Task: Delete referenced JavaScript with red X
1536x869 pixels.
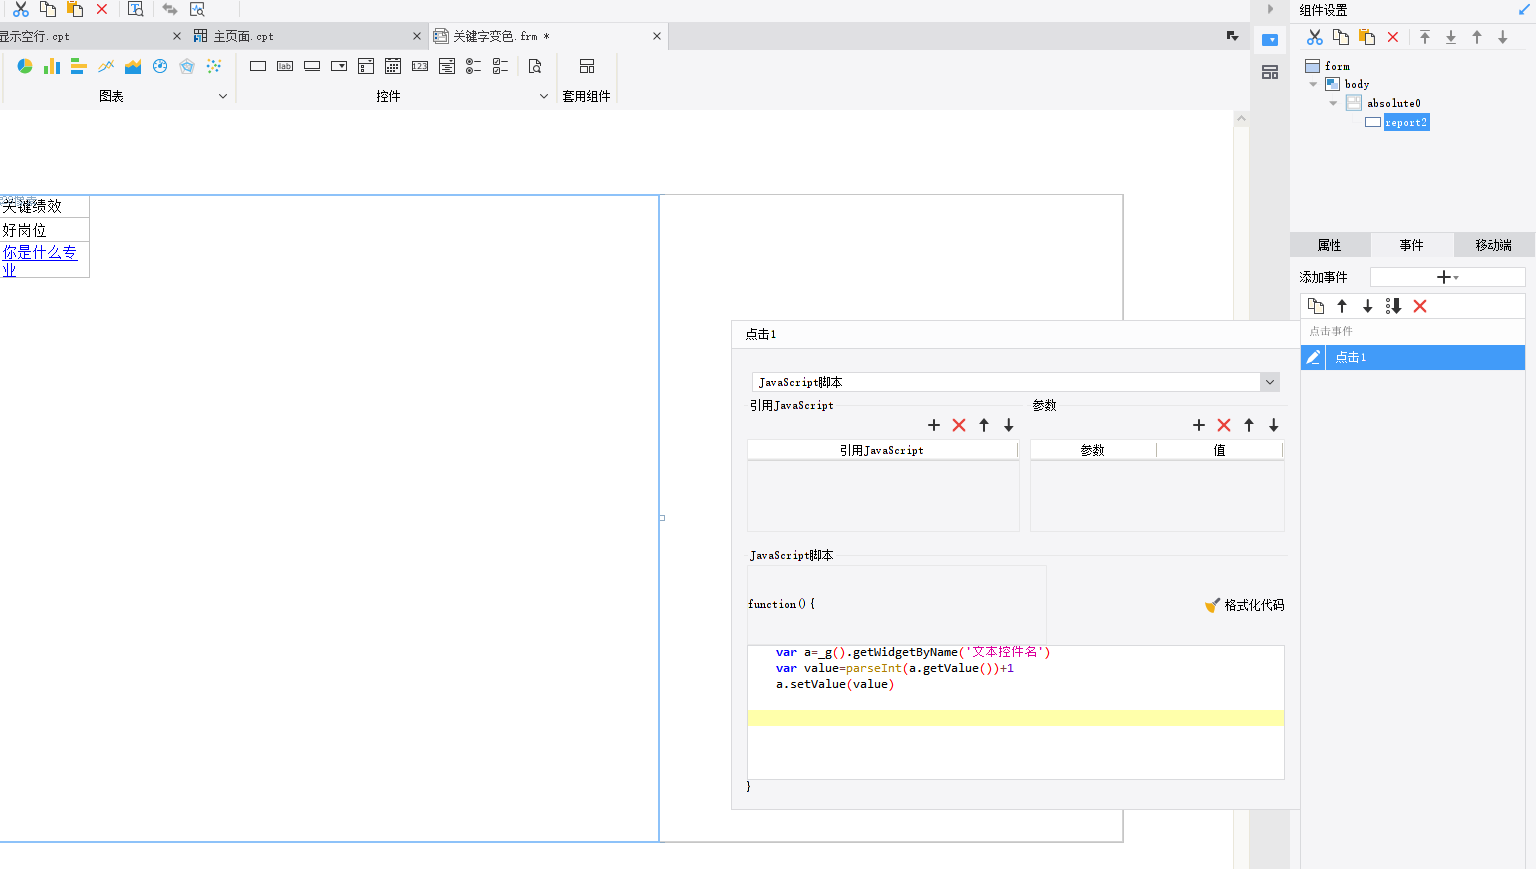Action: tap(959, 425)
